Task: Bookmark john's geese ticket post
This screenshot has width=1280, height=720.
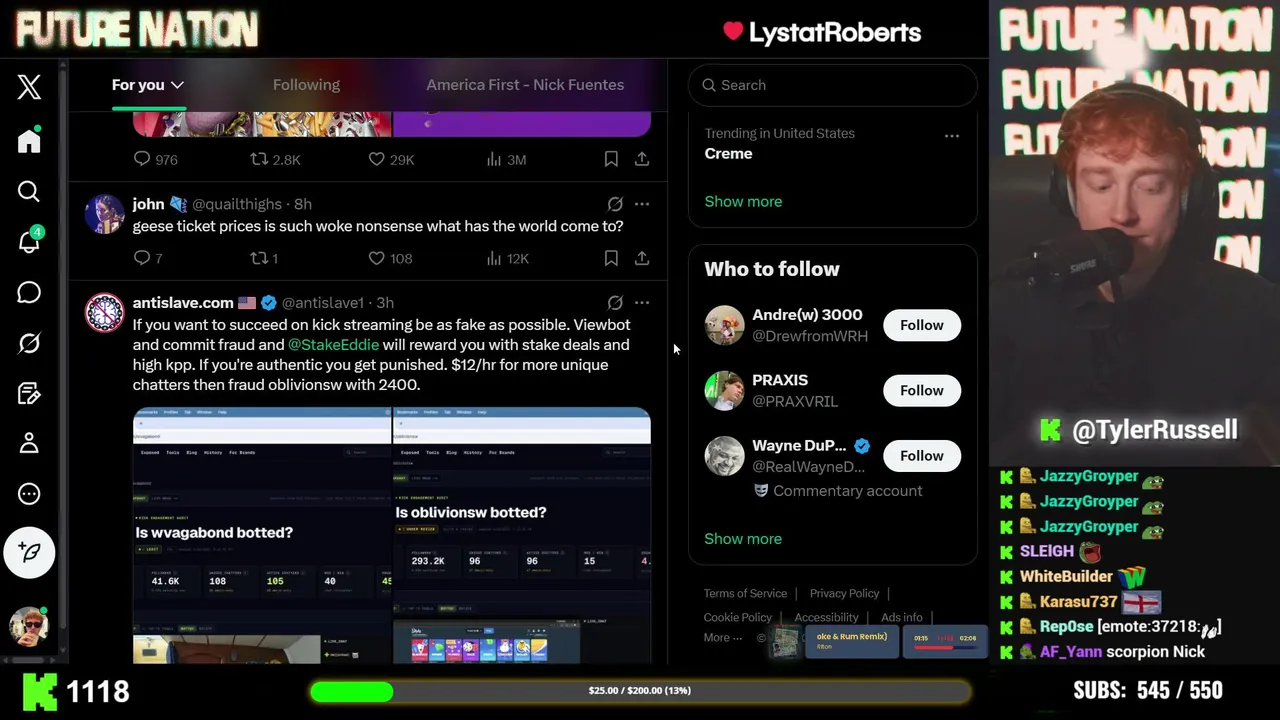Action: coord(611,258)
